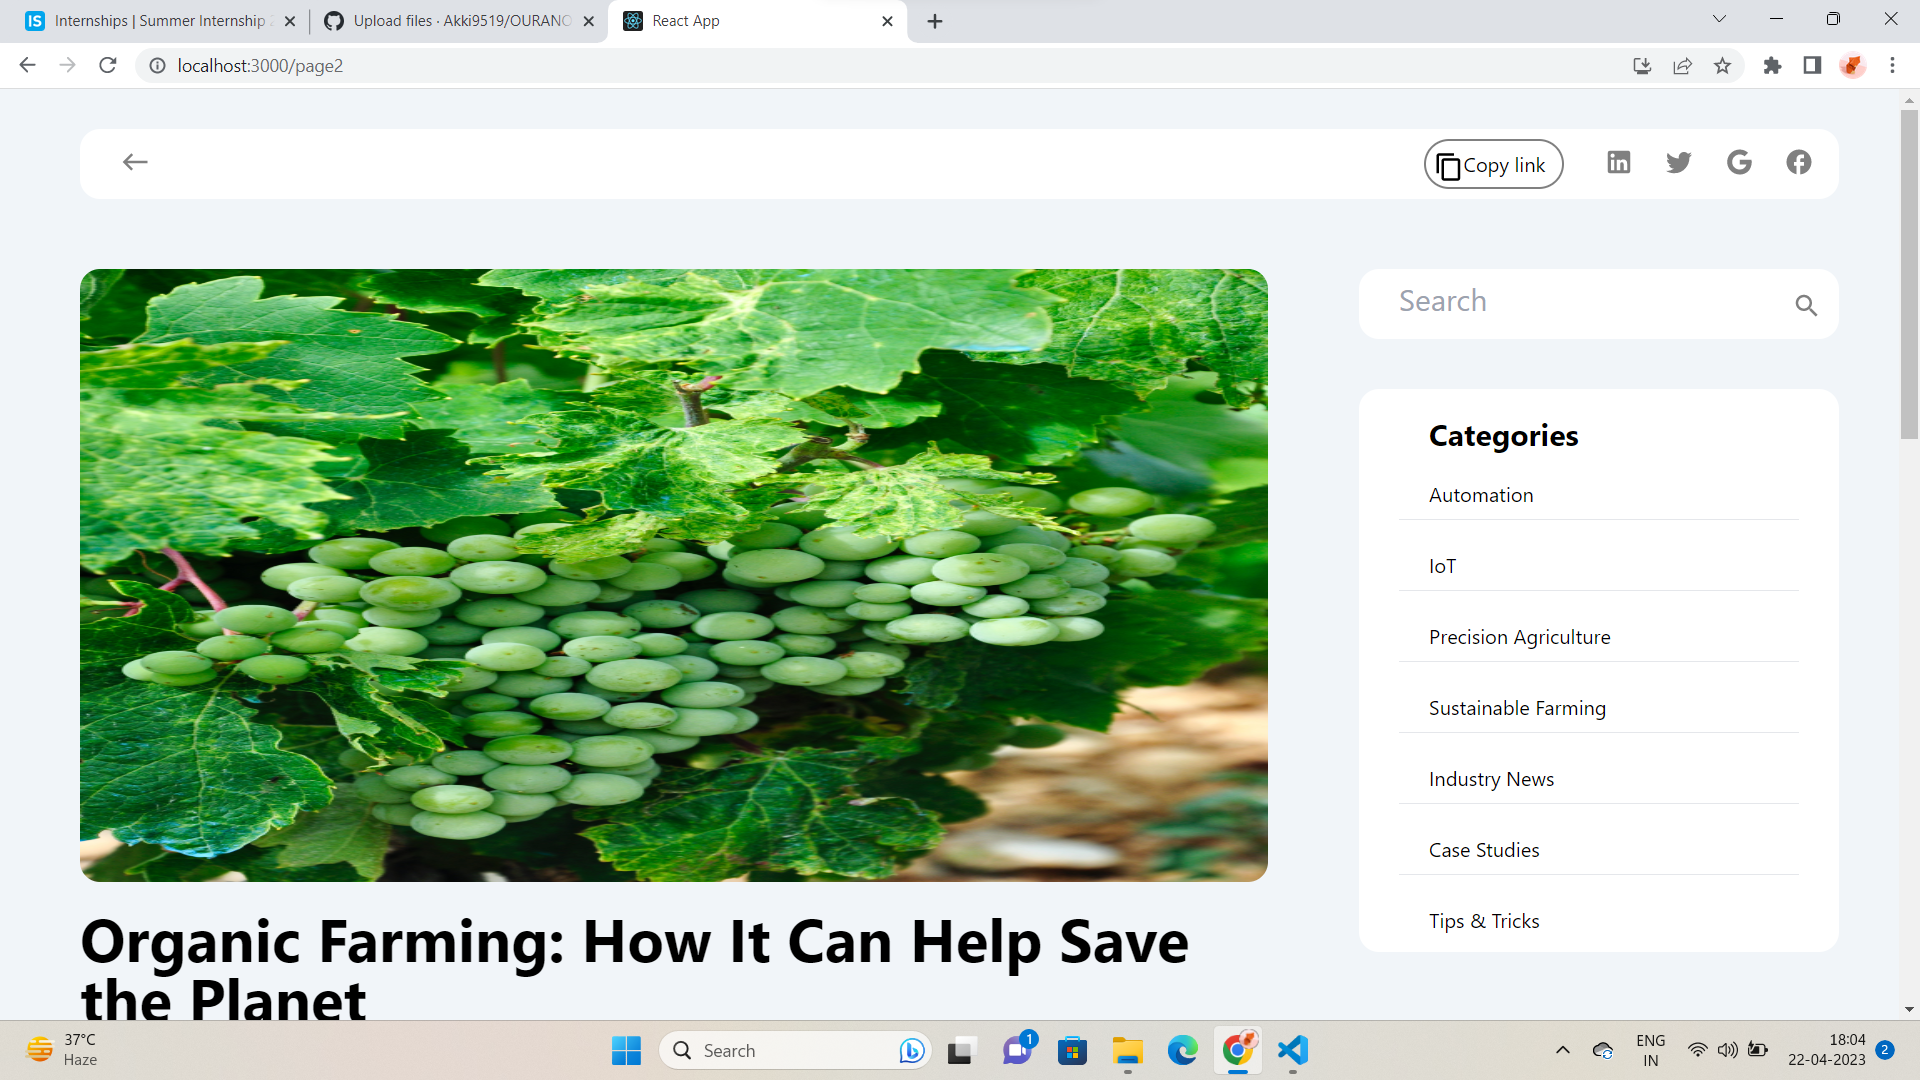Screen dimensions: 1920x1080
Task: Go back in browser history
Action: click(x=28, y=65)
